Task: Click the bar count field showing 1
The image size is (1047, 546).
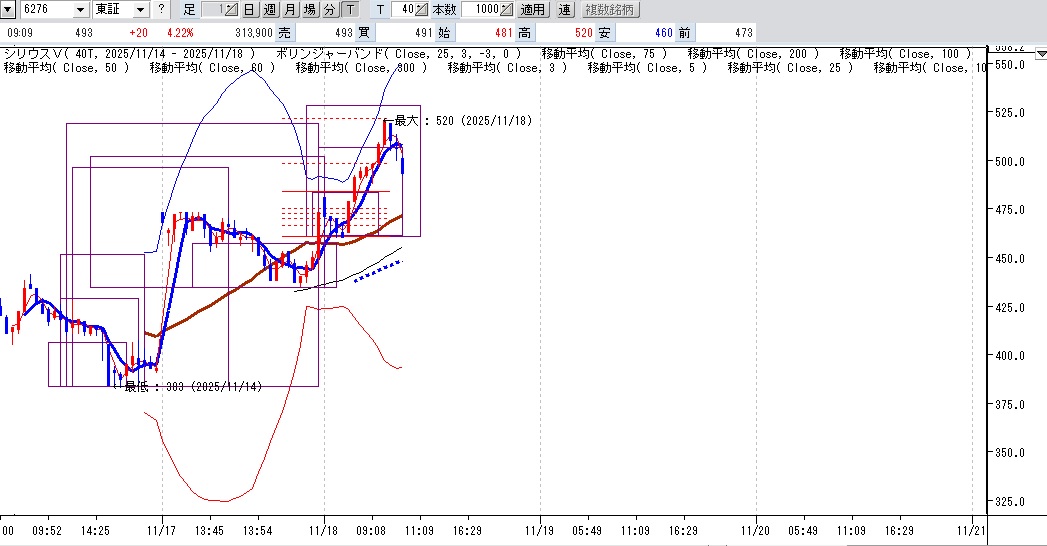Action: pyautogui.click(x=214, y=9)
